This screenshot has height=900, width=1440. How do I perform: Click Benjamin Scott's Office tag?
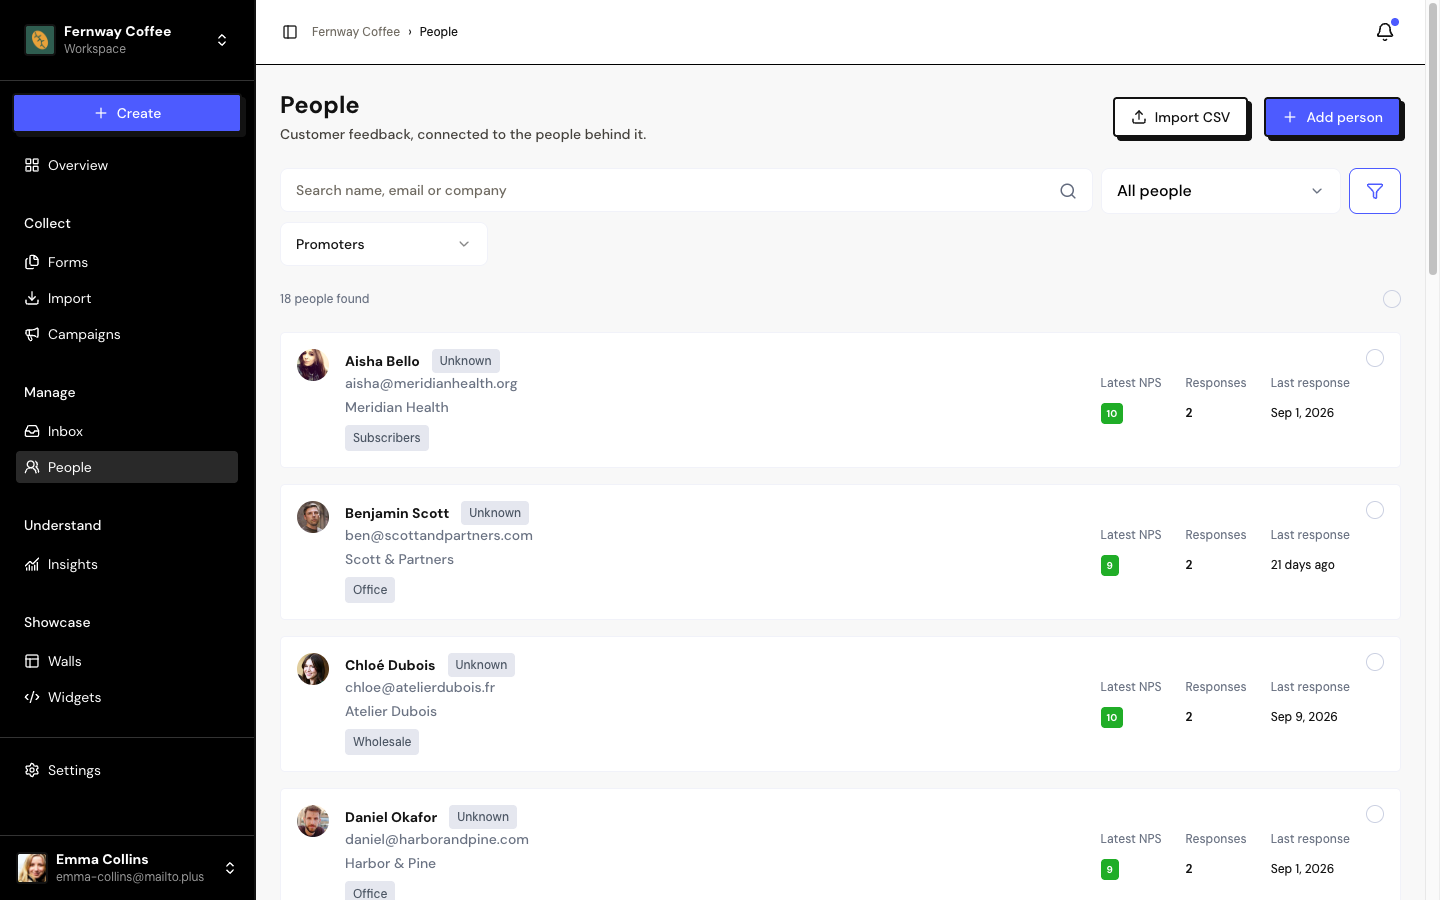370,590
